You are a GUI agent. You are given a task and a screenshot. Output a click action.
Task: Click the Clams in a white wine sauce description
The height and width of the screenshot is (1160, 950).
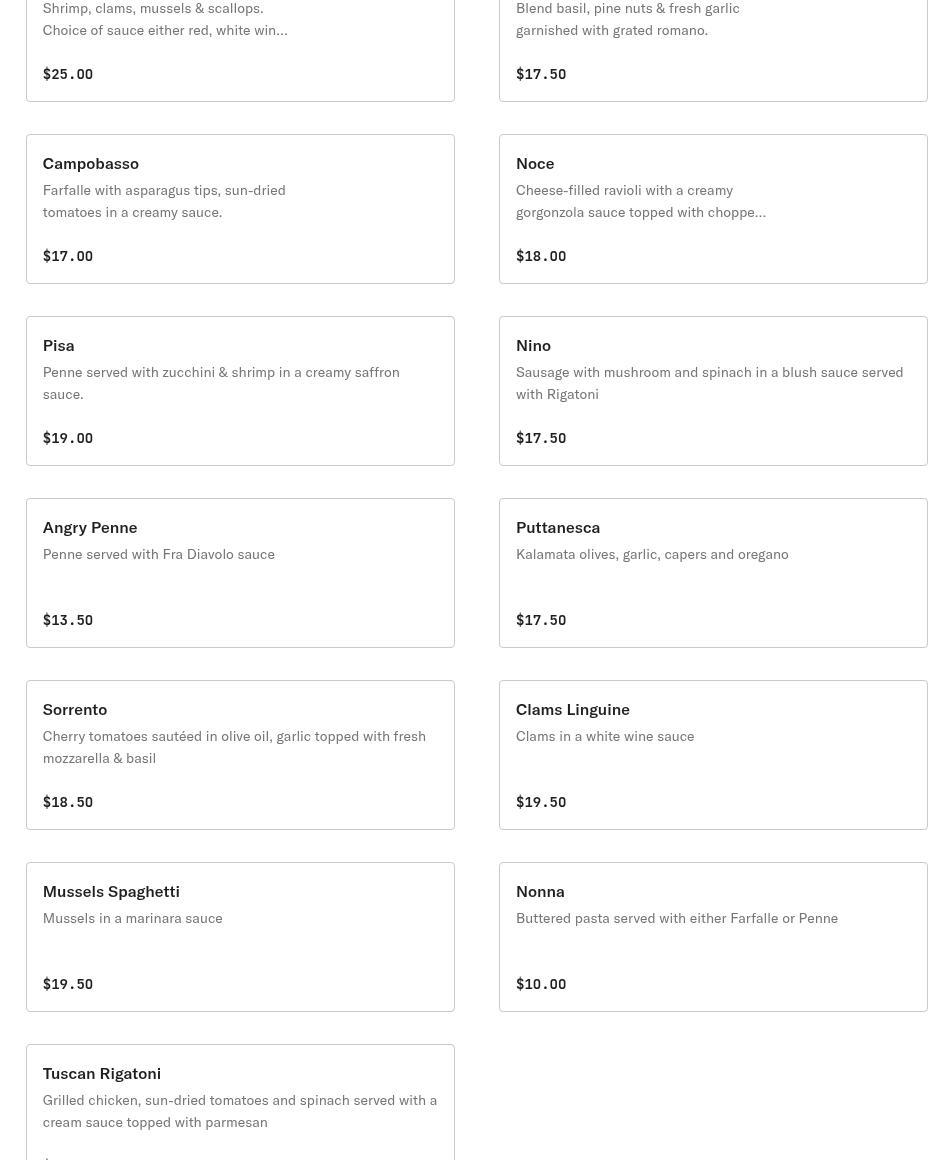tap(604, 736)
